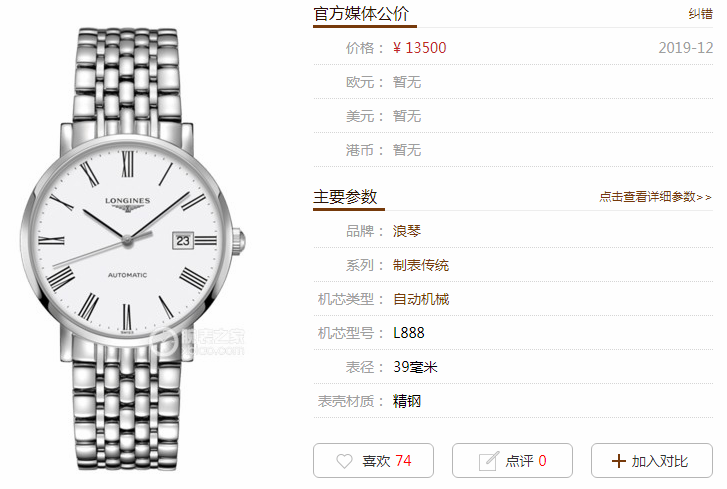Click the movement model L888

coord(408,333)
